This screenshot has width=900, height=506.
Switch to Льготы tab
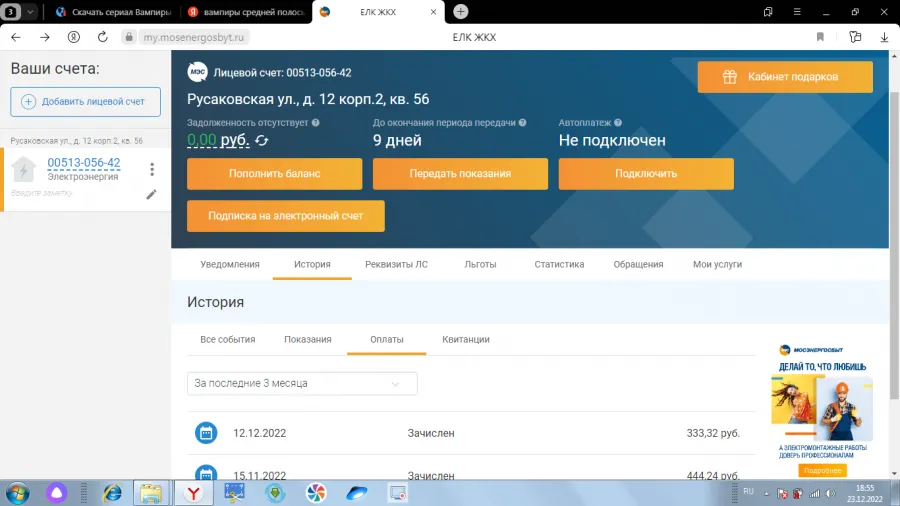(480, 264)
